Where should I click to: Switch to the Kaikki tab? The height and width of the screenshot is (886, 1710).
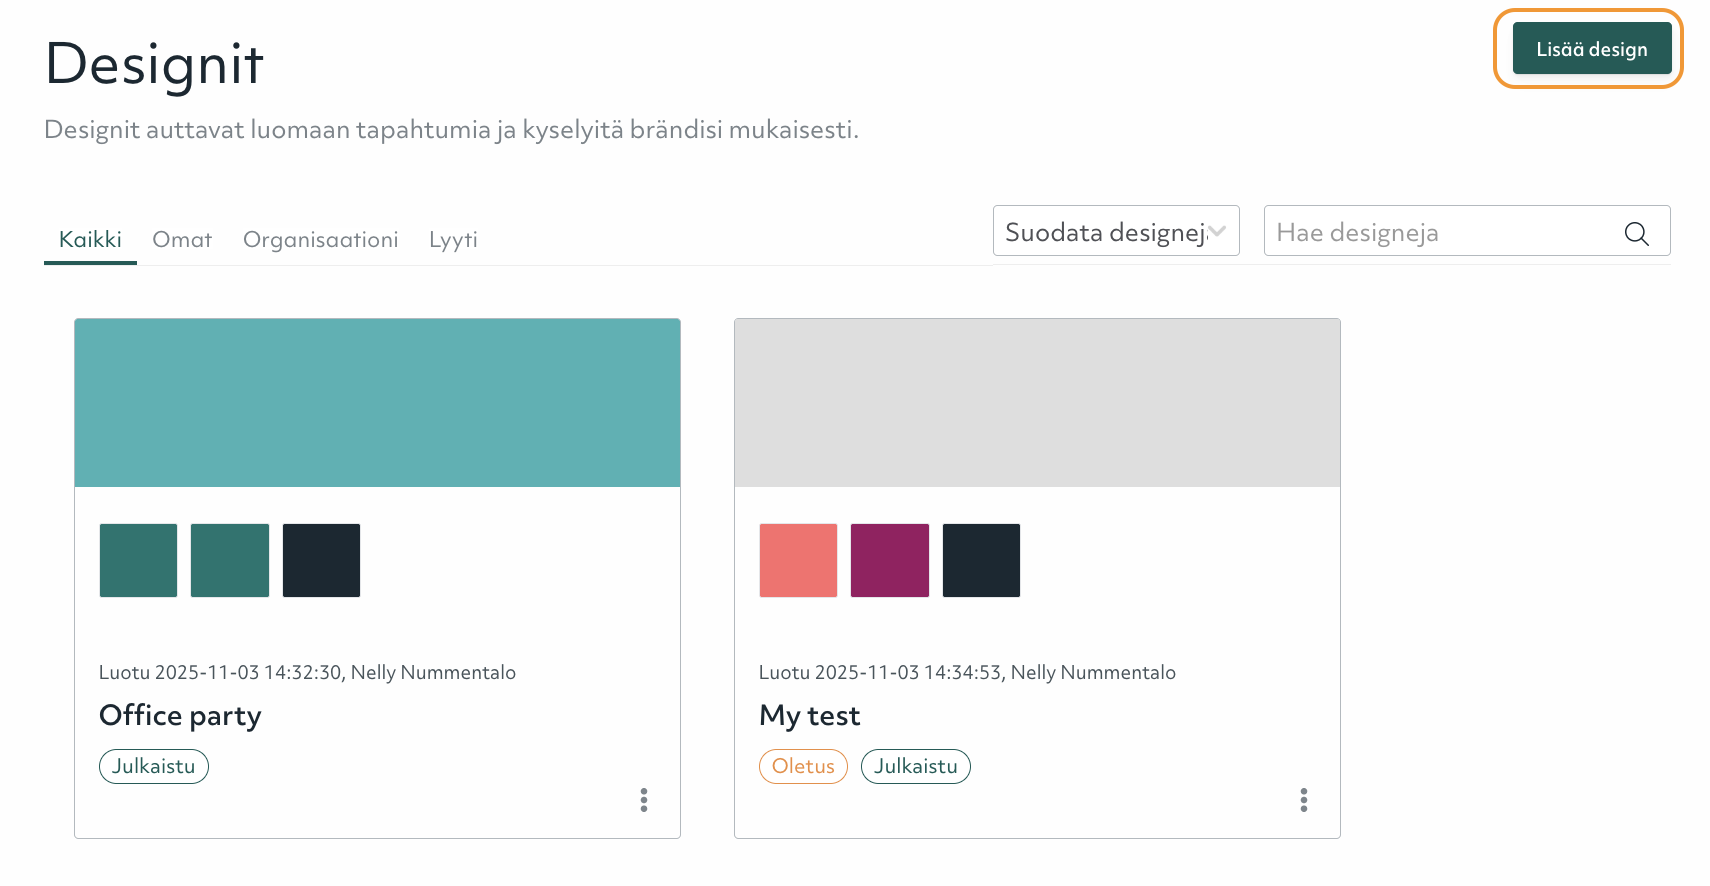[x=90, y=240]
